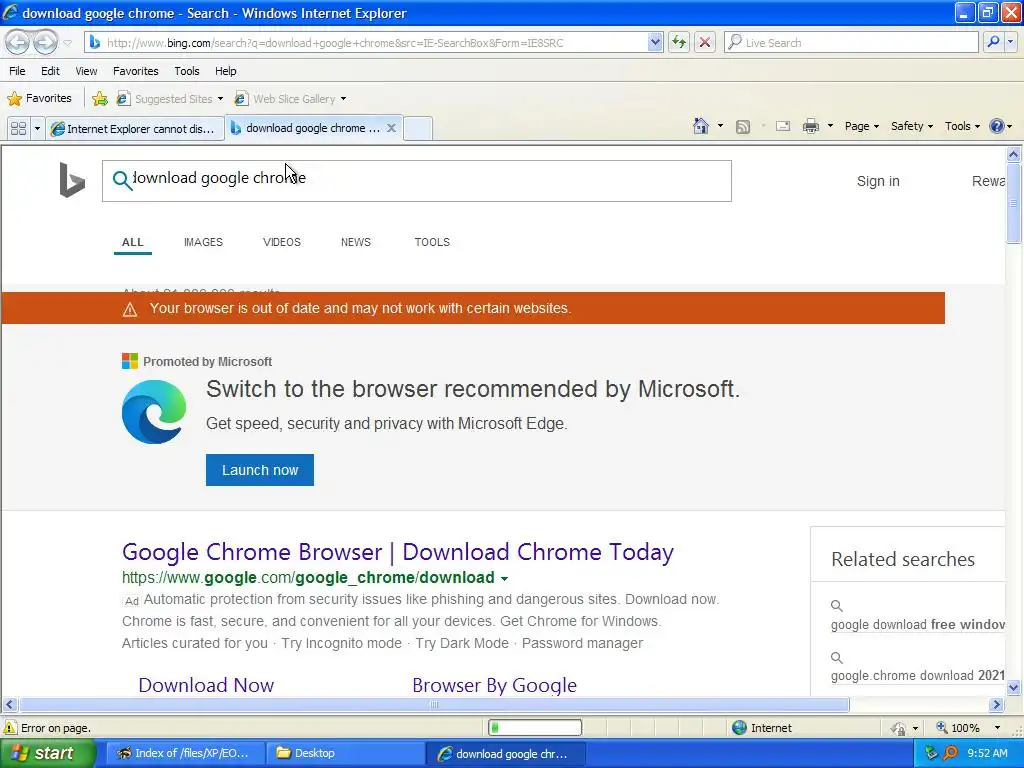This screenshot has height=768, width=1024.
Task: Open the Desktop folder taskbar item
Action: point(345,754)
